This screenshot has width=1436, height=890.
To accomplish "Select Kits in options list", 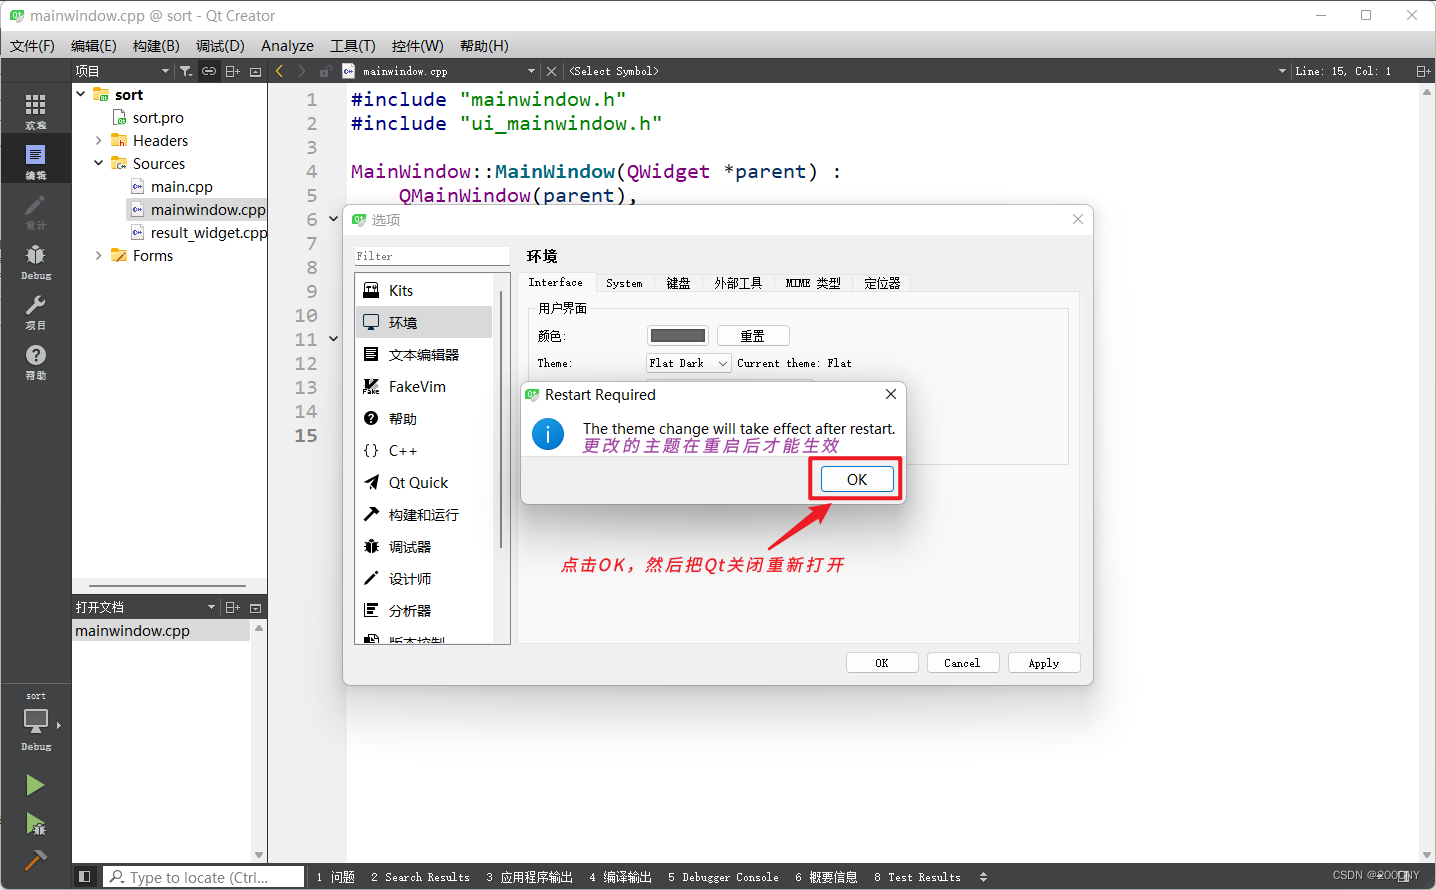I will pyautogui.click(x=425, y=290).
